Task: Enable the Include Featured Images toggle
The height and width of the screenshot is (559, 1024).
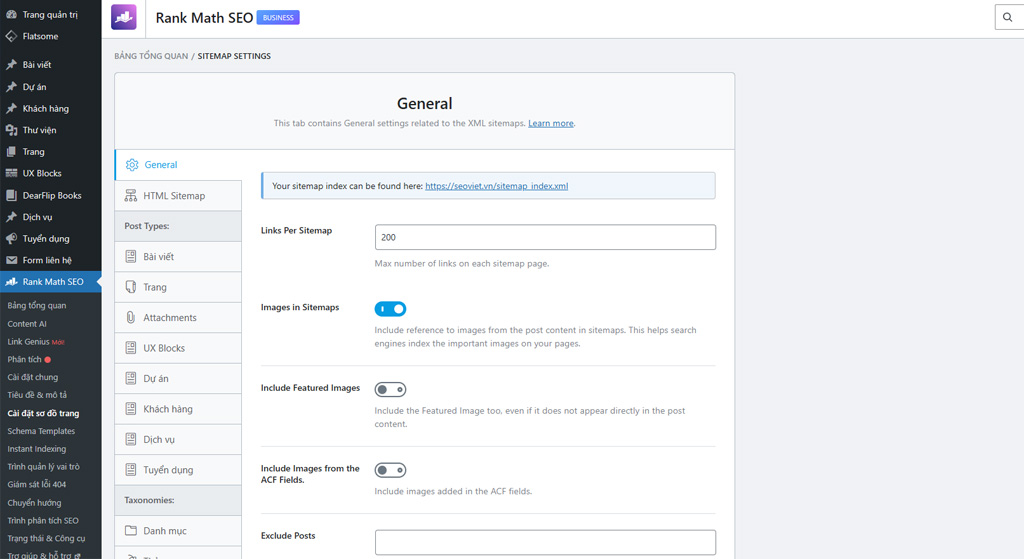Action: point(391,389)
